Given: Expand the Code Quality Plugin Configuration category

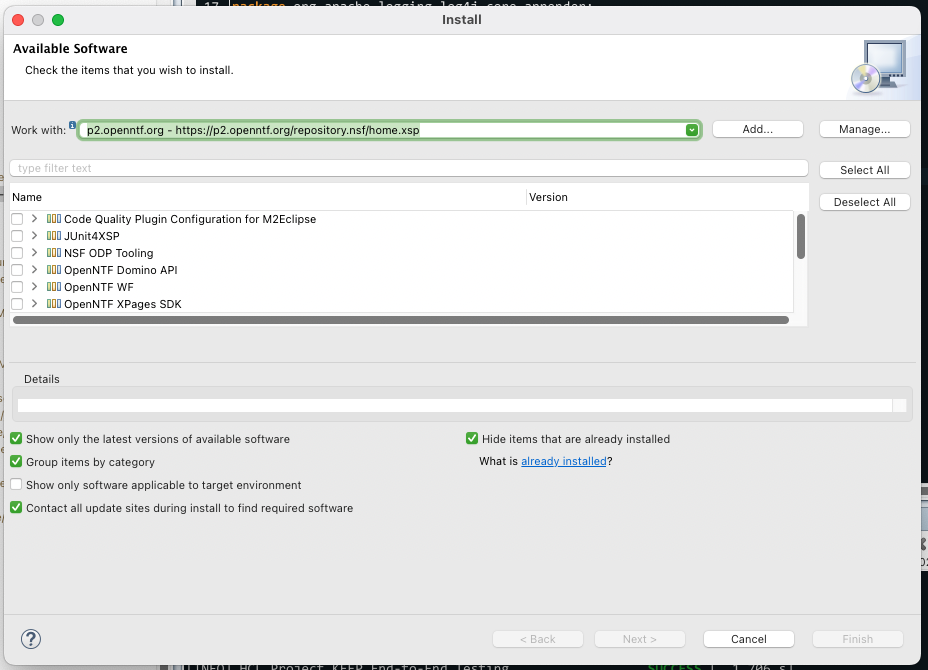Looking at the screenshot, I should tap(34, 219).
